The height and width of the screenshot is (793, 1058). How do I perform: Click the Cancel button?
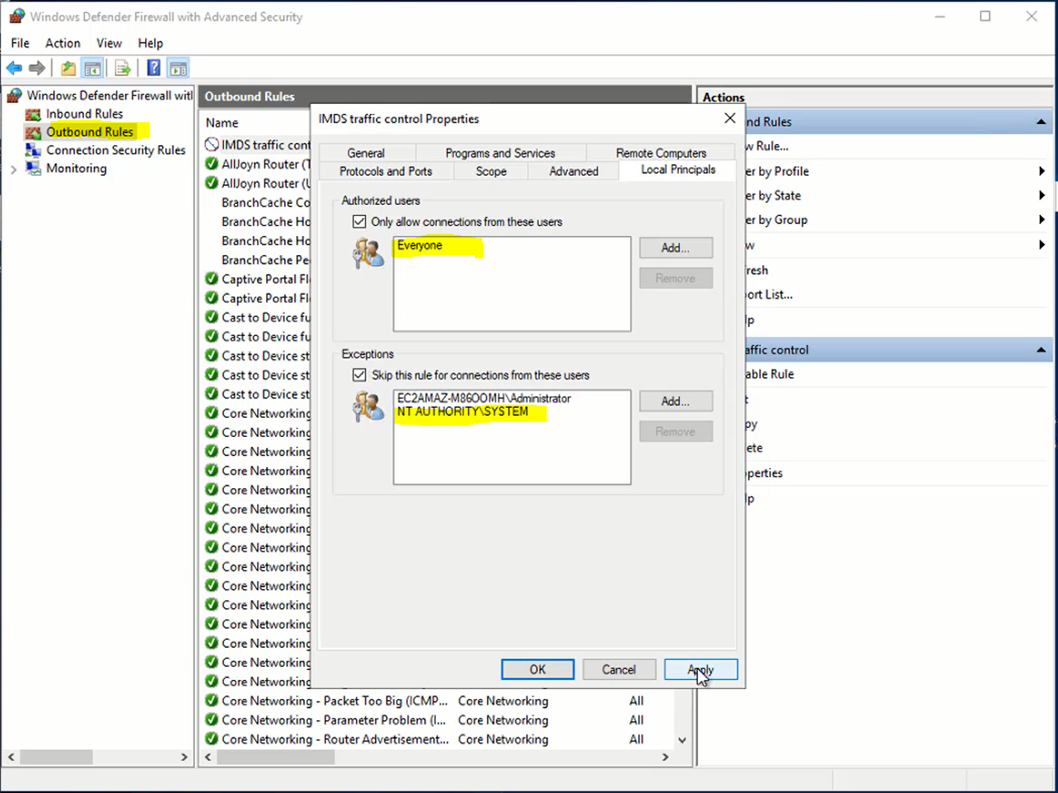[619, 669]
